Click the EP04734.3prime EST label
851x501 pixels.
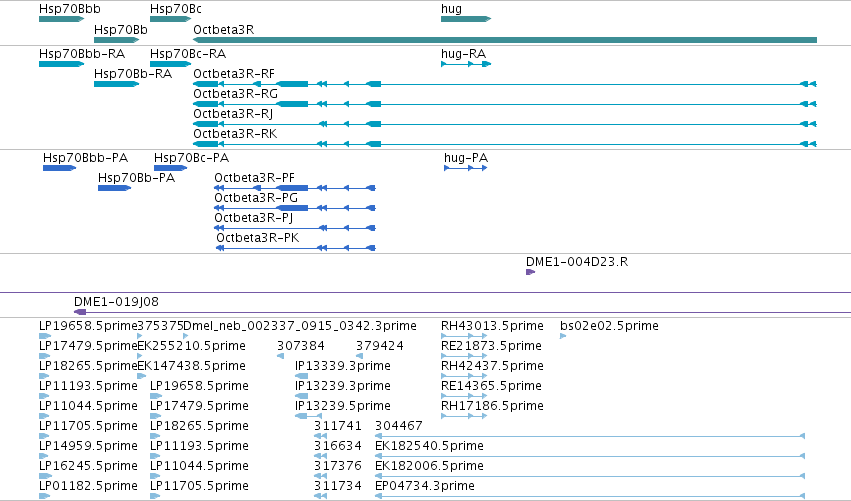425,486
